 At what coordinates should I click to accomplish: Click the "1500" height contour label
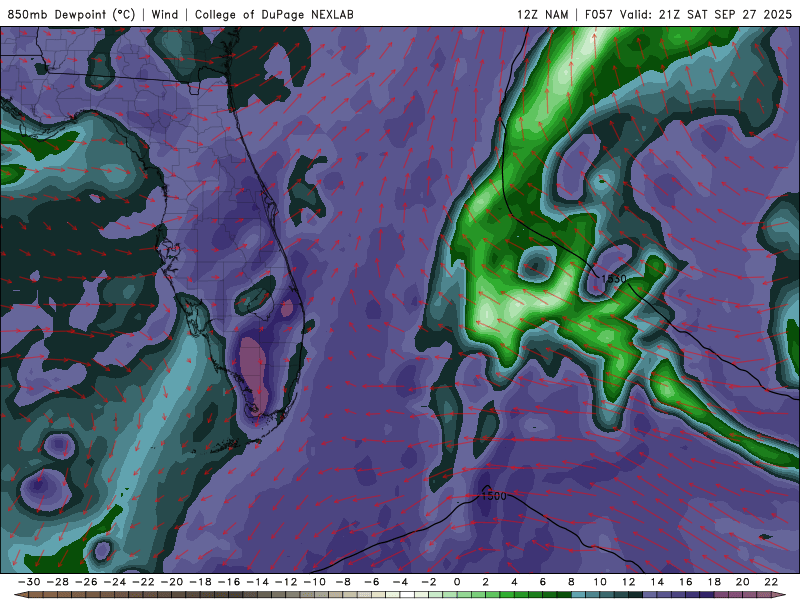tap(494, 496)
